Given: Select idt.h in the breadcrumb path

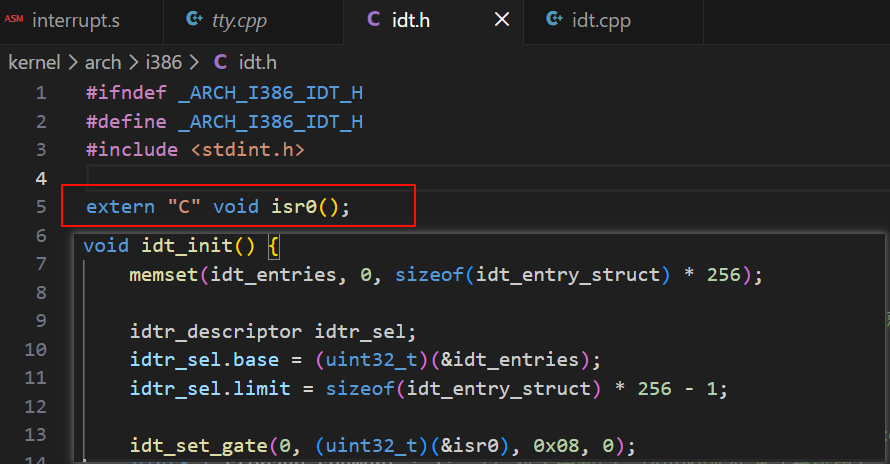Looking at the screenshot, I should coord(257,62).
